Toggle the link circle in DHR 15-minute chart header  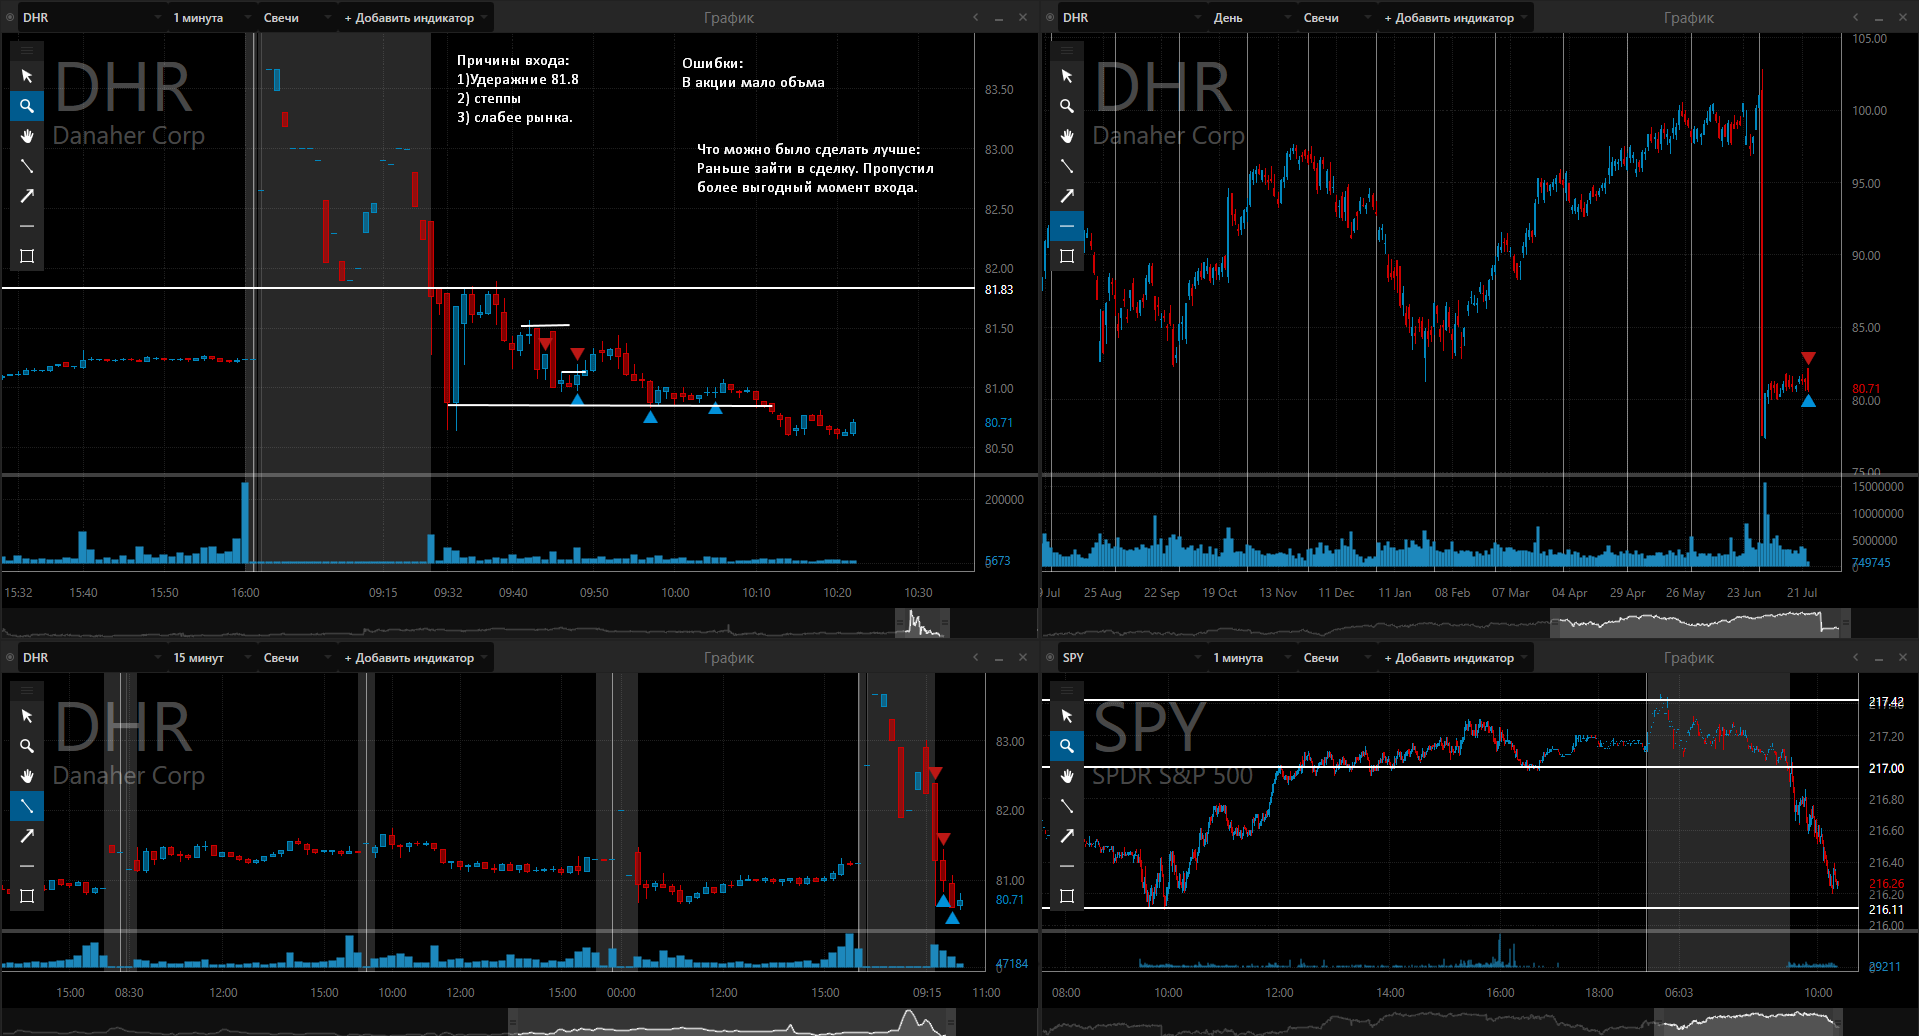pos(10,657)
